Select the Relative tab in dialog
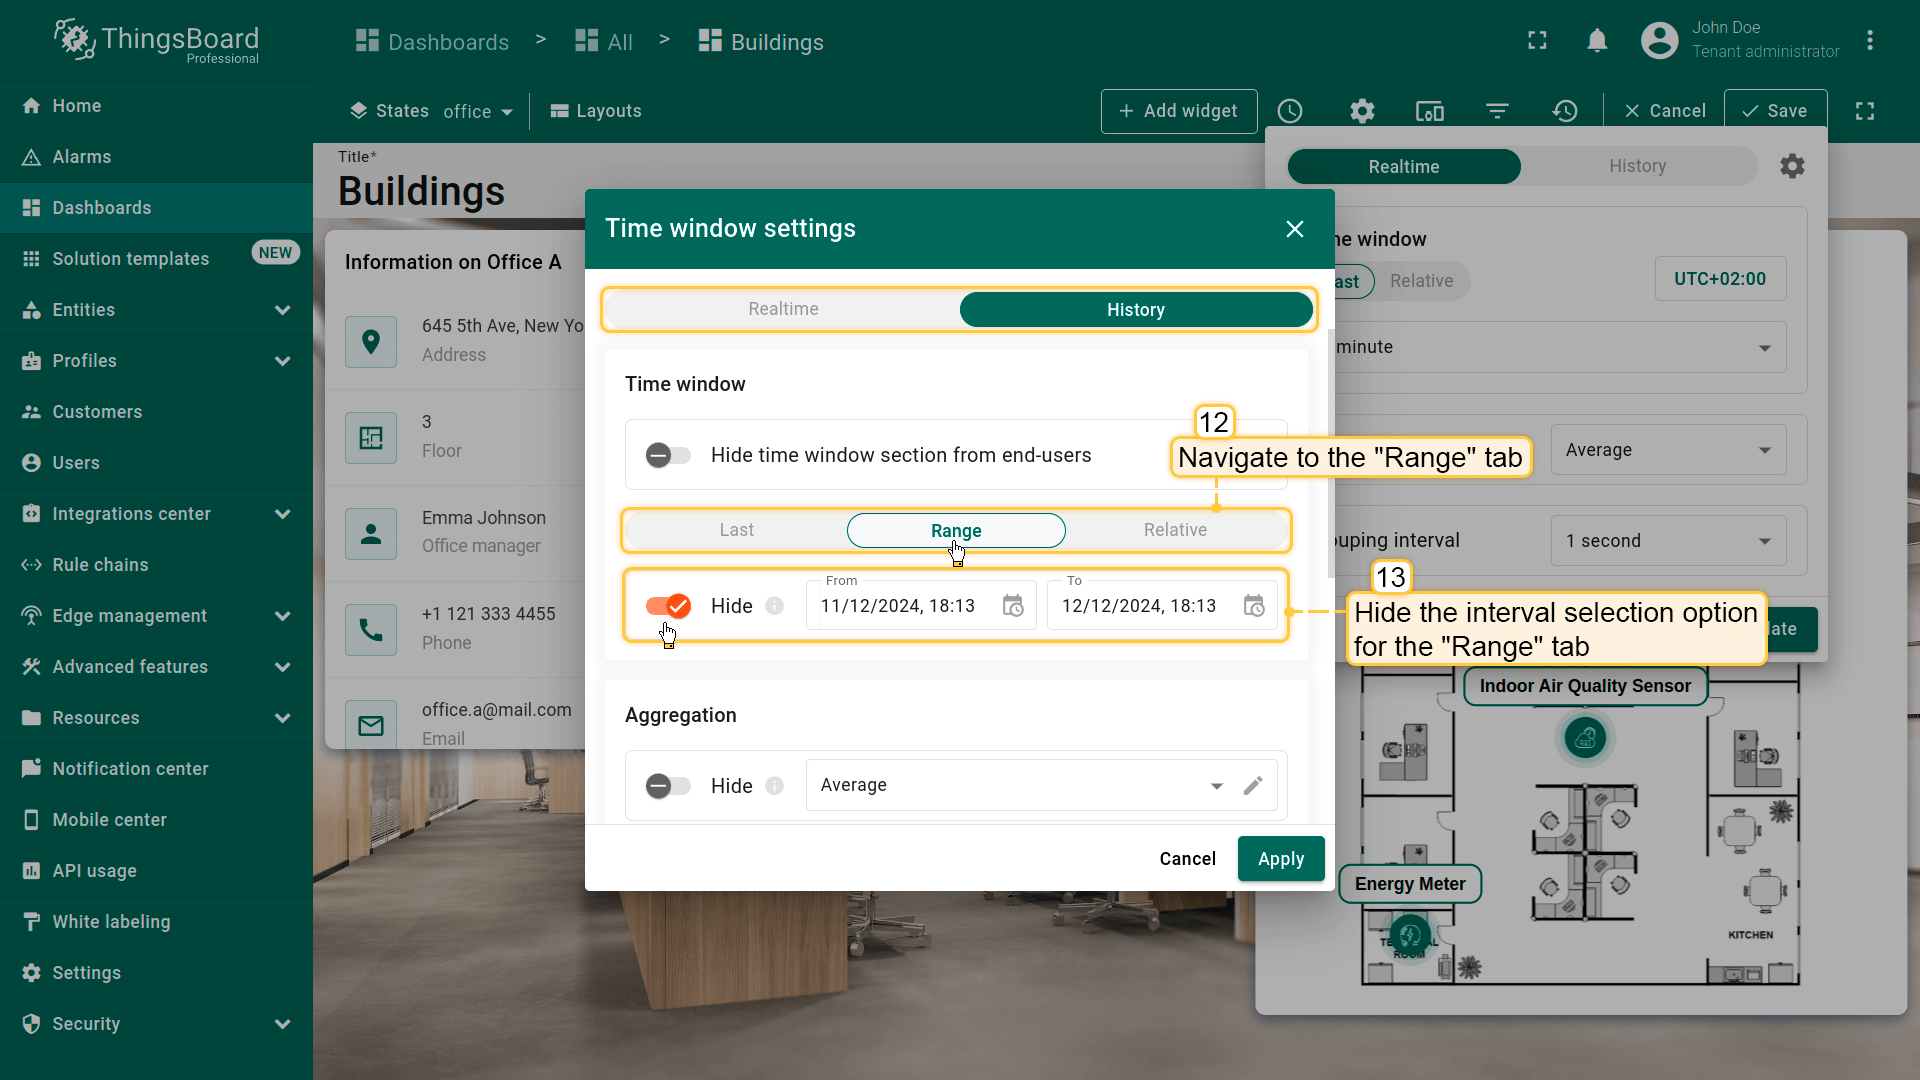Viewport: 1920px width, 1080px height. (x=1175, y=530)
